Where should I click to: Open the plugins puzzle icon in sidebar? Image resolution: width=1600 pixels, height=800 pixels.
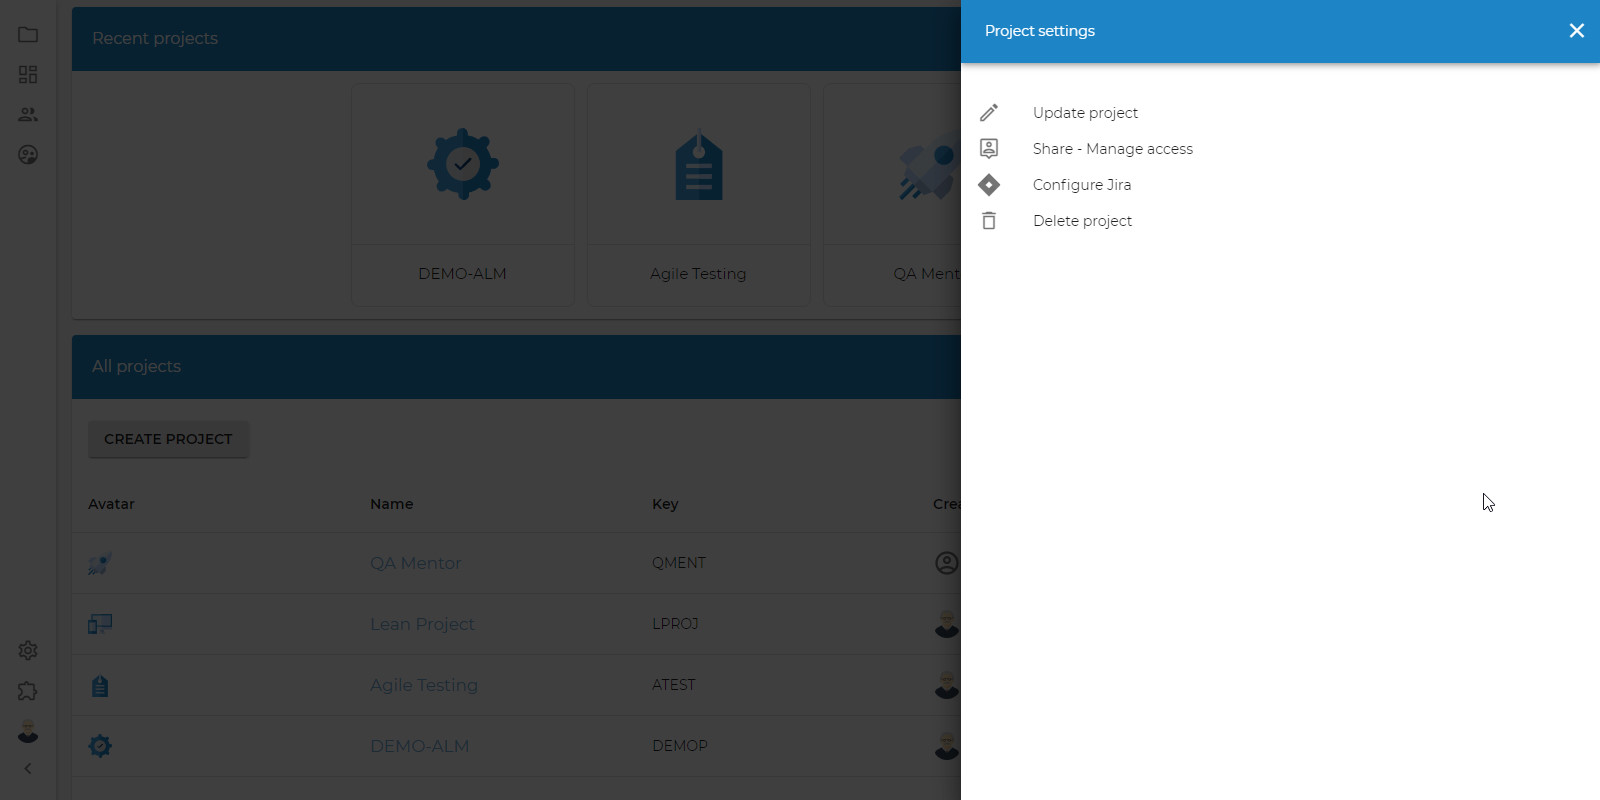click(x=28, y=691)
